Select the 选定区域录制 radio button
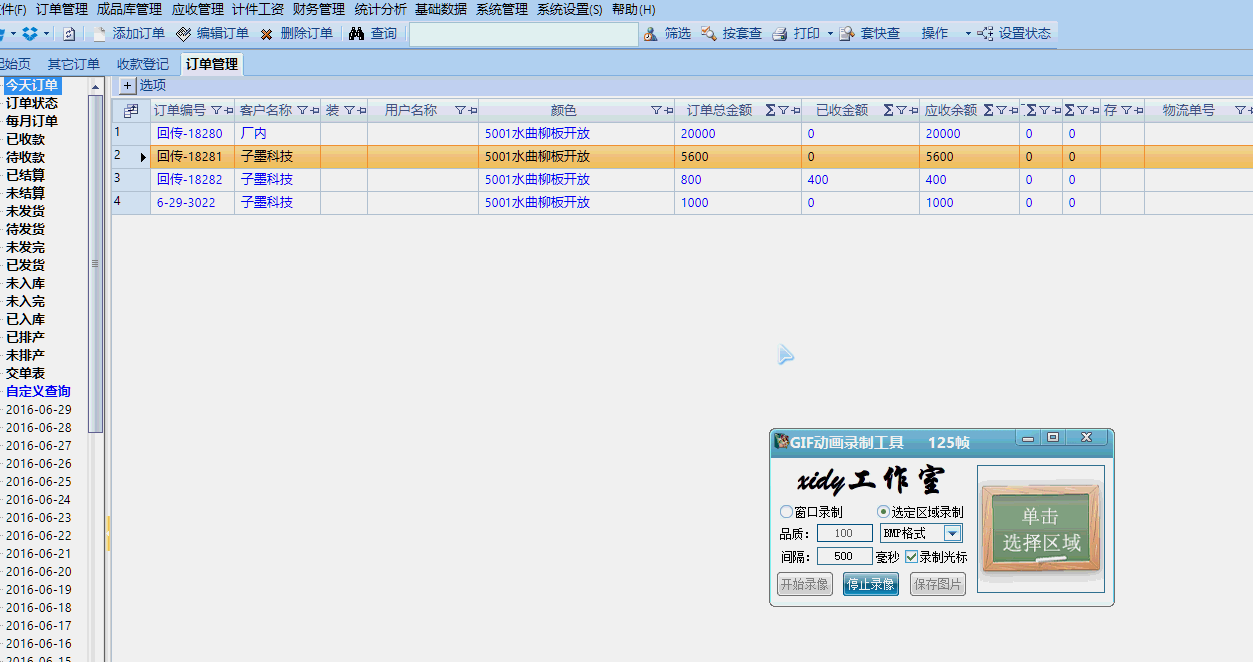This screenshot has height=662, width=1253. pos(883,512)
